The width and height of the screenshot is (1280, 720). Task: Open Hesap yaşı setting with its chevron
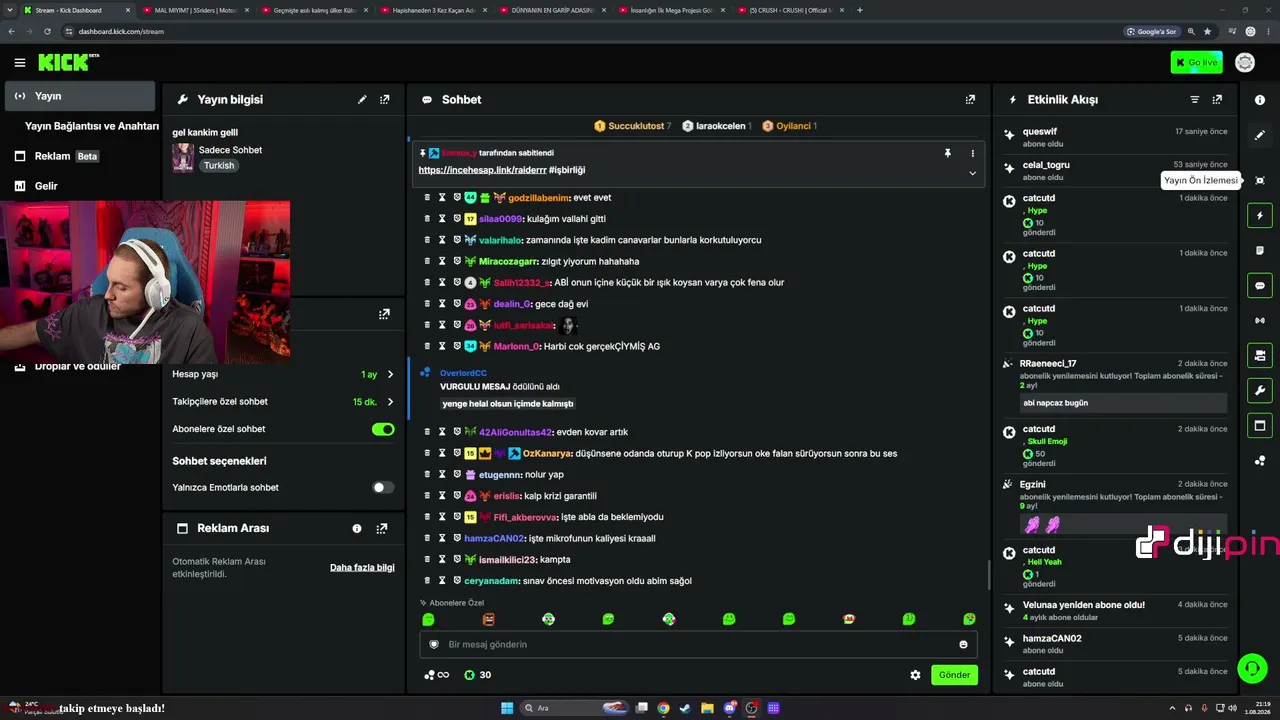pyautogui.click(x=390, y=374)
